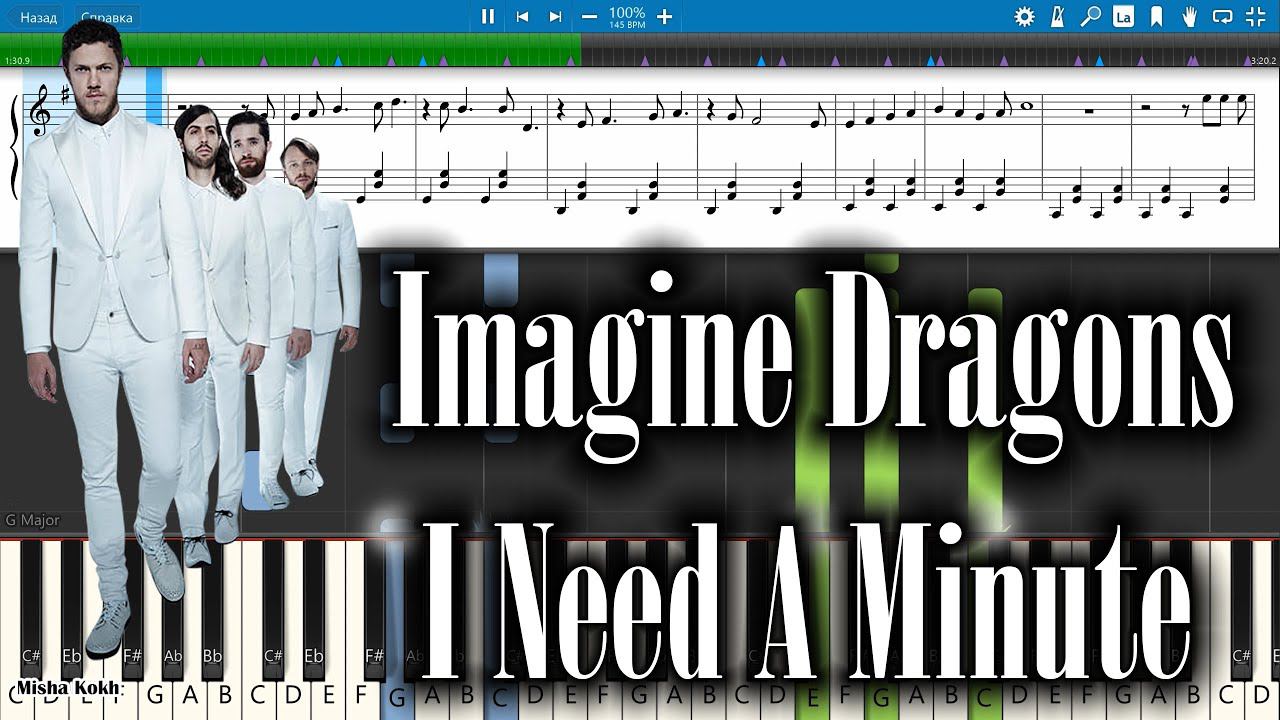Toggle note labels with the La icon
Screen dimensions: 1280x720
pyautogui.click(x=1123, y=16)
